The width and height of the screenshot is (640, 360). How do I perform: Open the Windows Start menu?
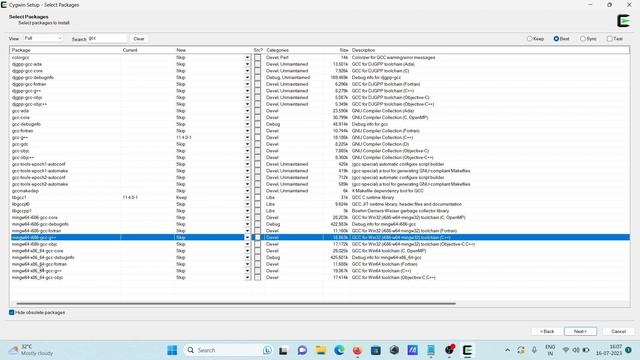pos(172,350)
